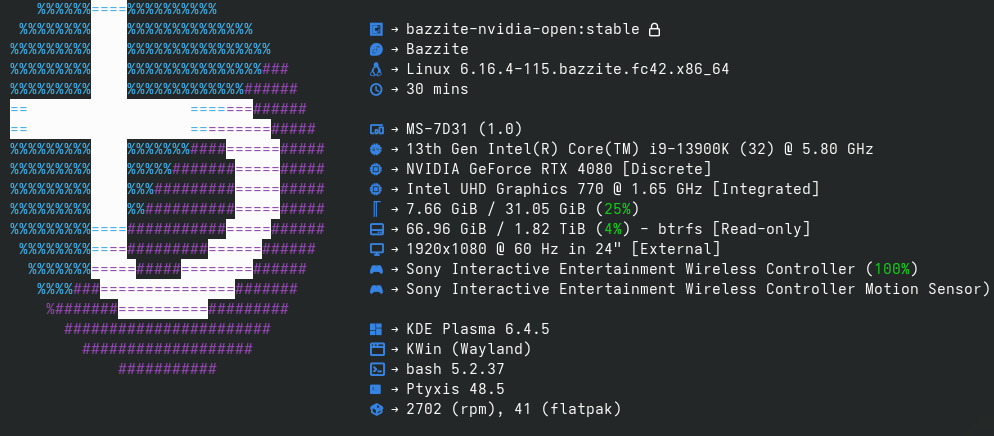
Task: Click the disk icon beside 66.96 GiB
Action: coord(376,229)
